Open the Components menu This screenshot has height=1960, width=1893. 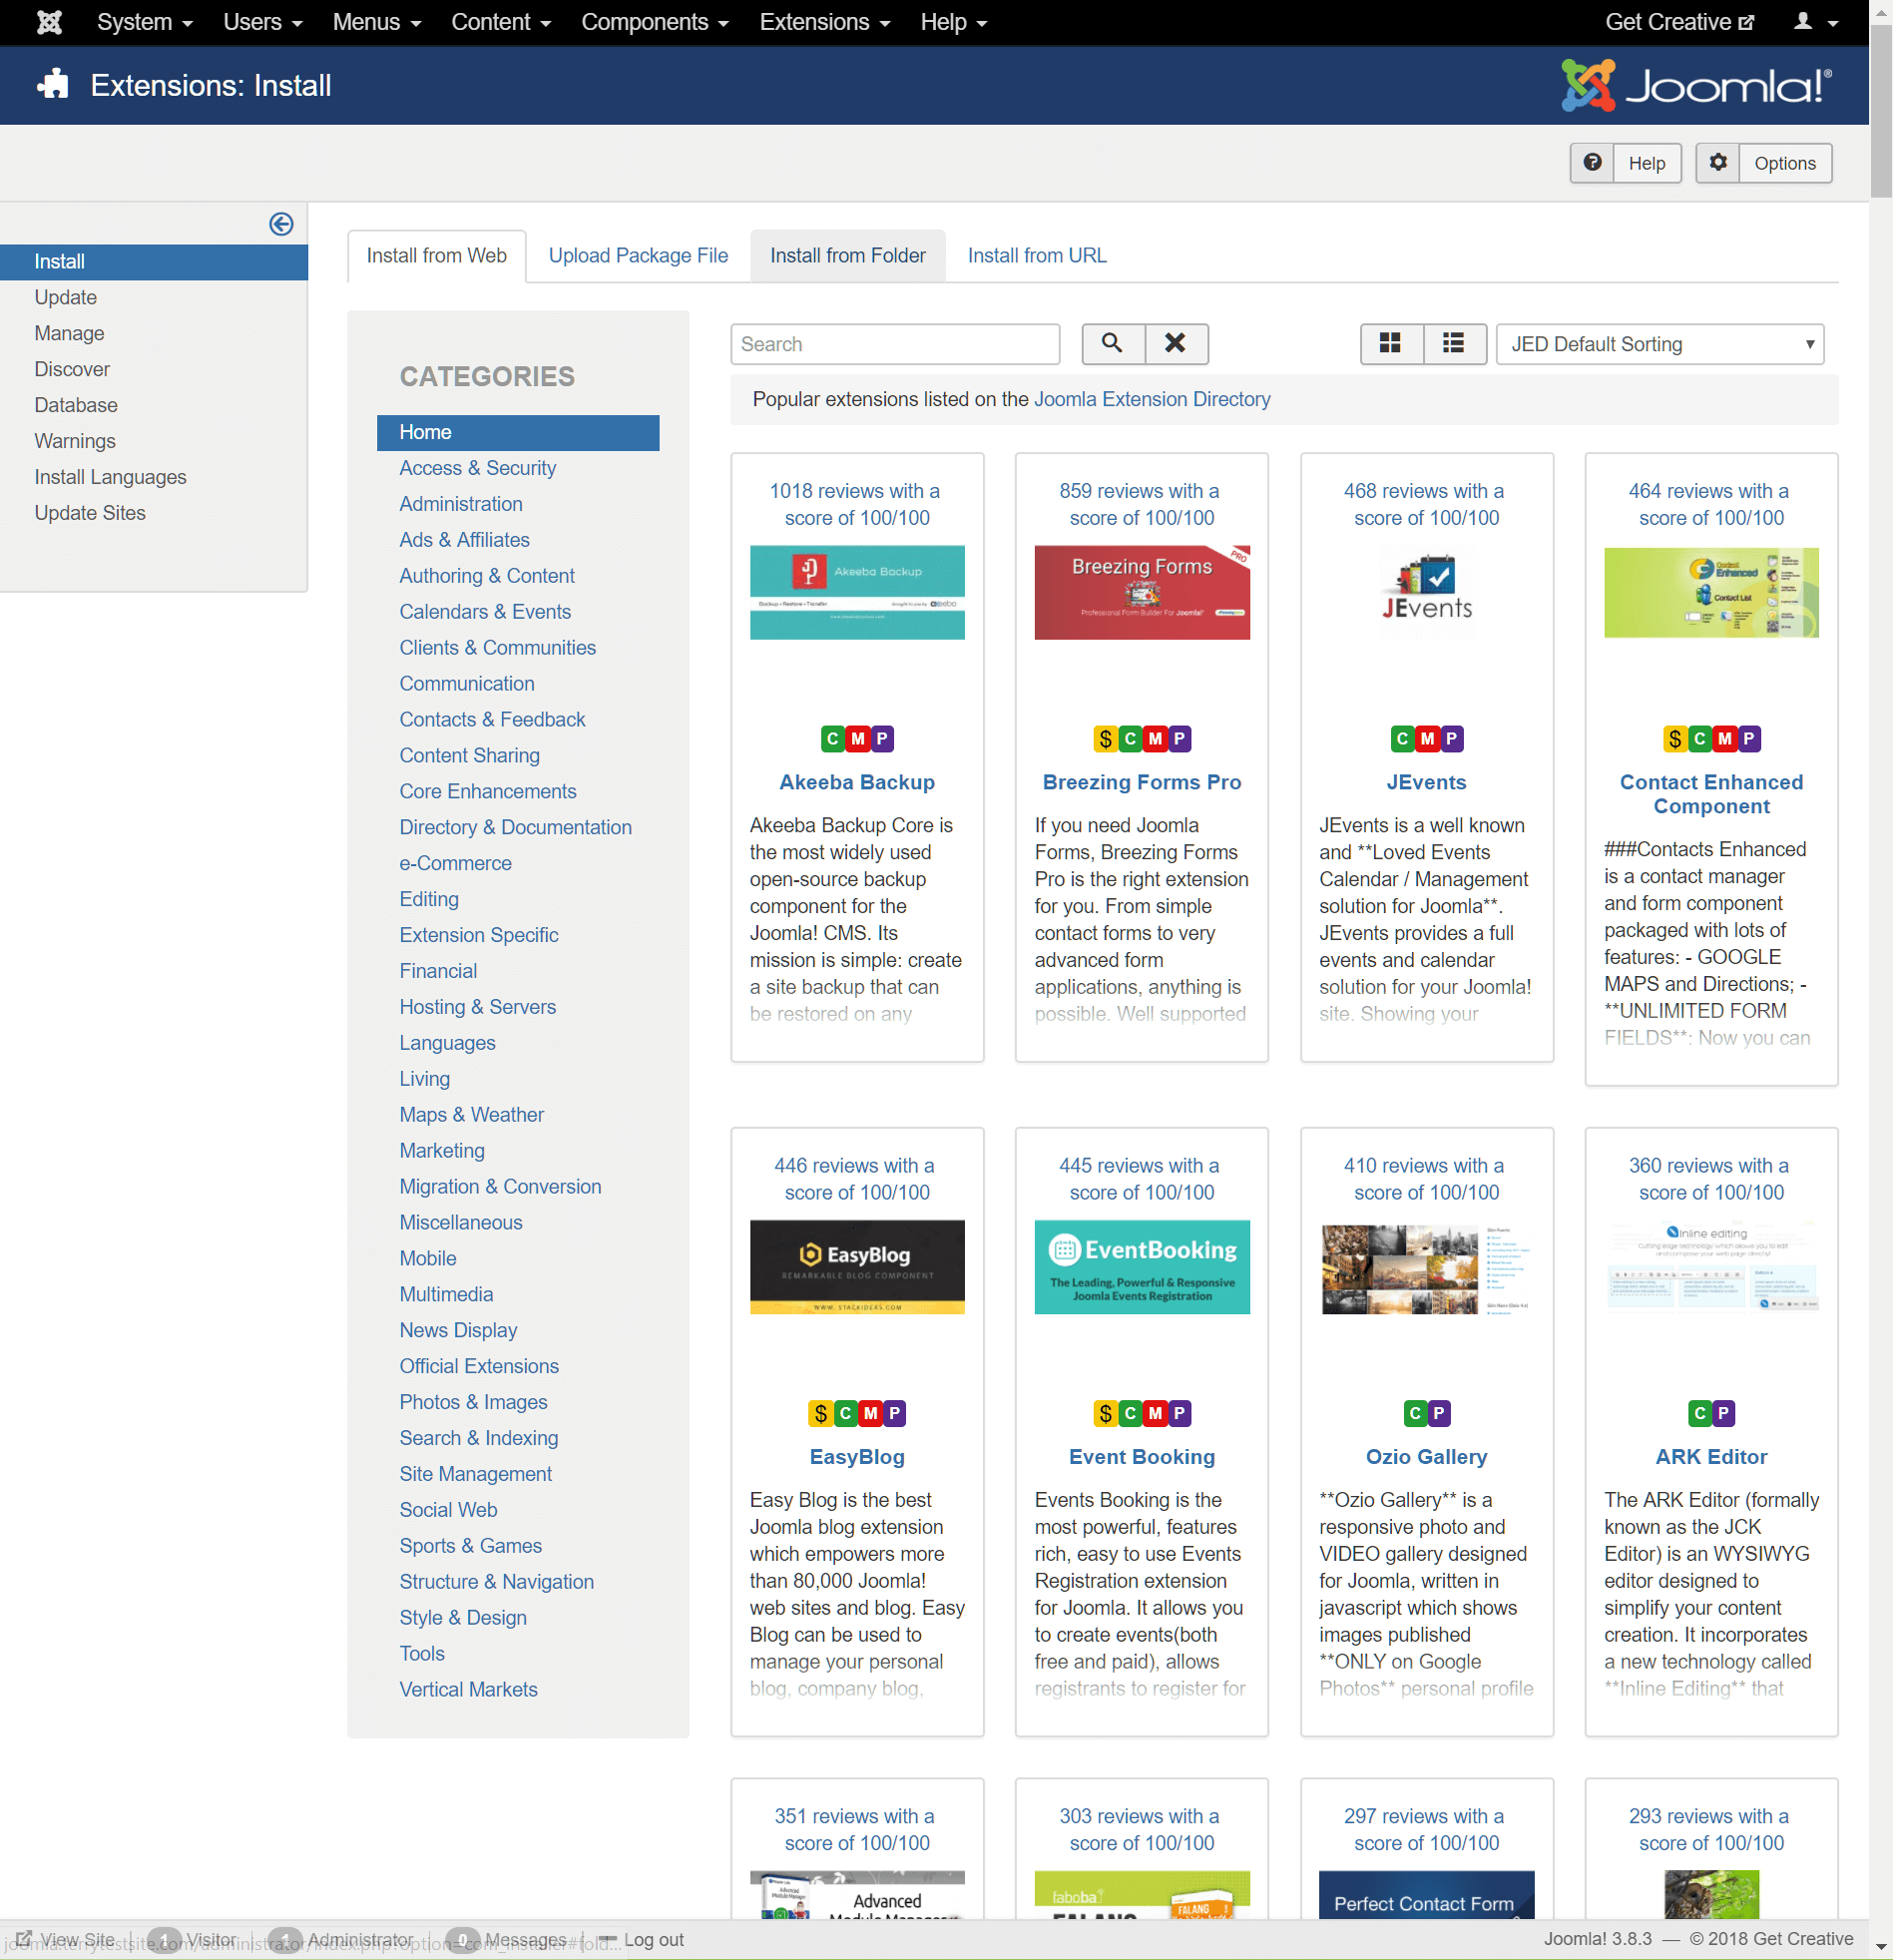tap(654, 22)
